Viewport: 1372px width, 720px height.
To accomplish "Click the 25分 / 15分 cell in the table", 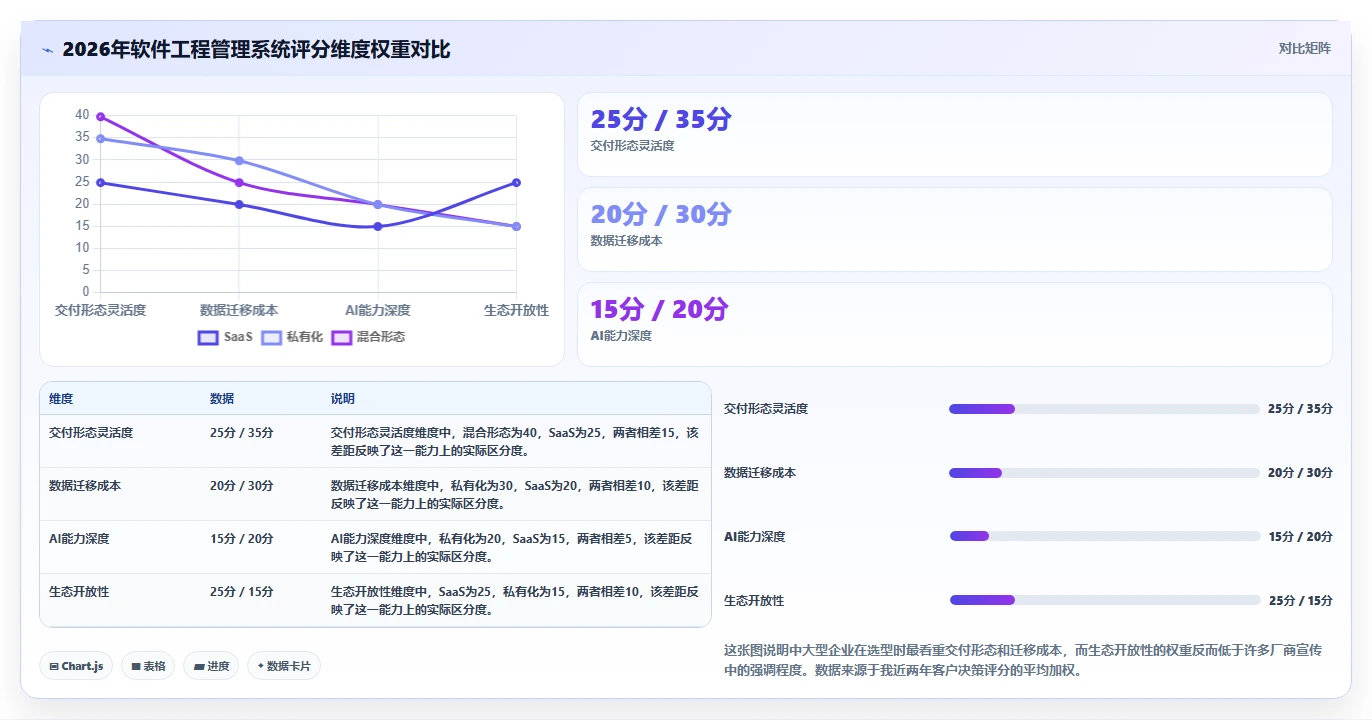I will point(241,592).
